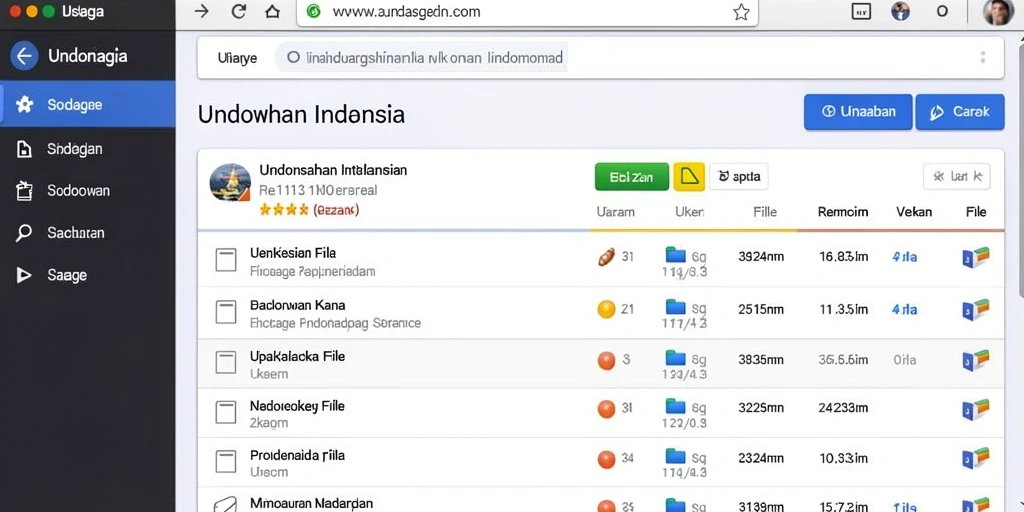This screenshot has width=1024, height=512.
Task: Click the address bar URL
Action: [x=406, y=12]
